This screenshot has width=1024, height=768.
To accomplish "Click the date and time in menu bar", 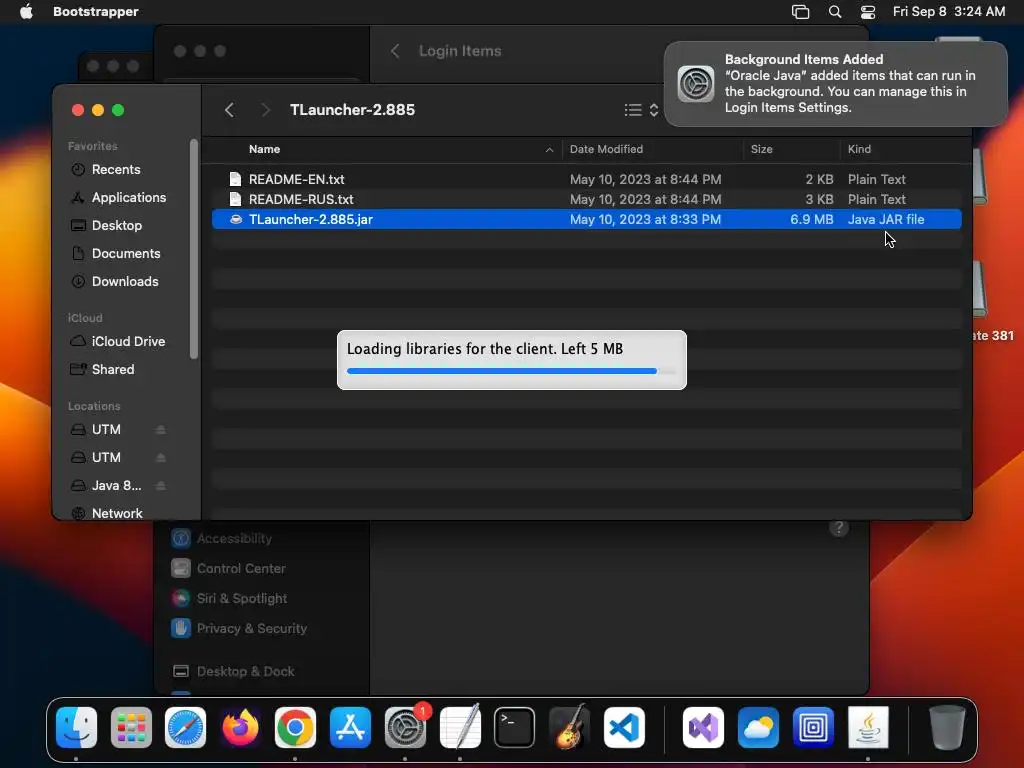I will click(x=949, y=12).
